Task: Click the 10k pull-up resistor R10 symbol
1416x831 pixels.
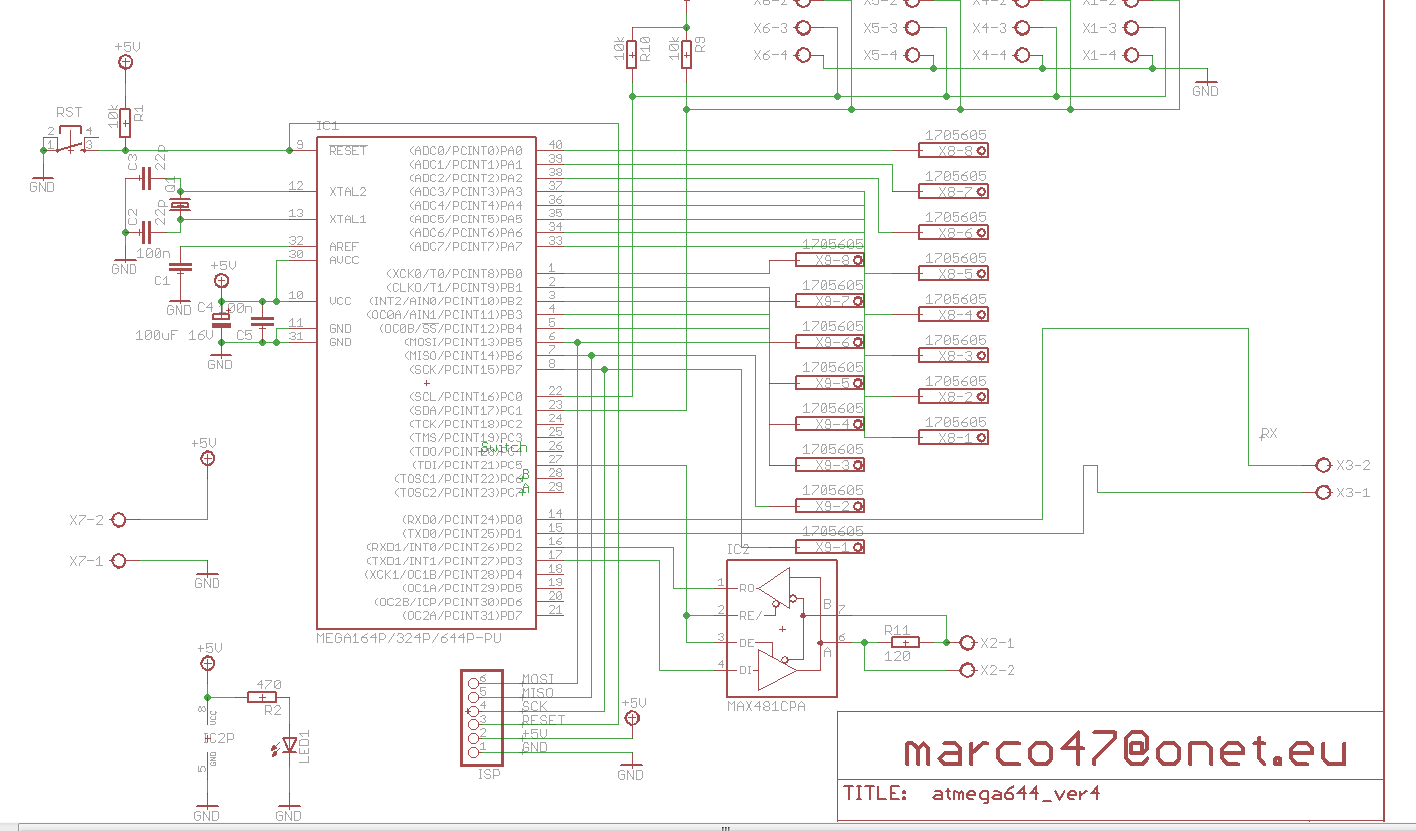Action: 631,55
